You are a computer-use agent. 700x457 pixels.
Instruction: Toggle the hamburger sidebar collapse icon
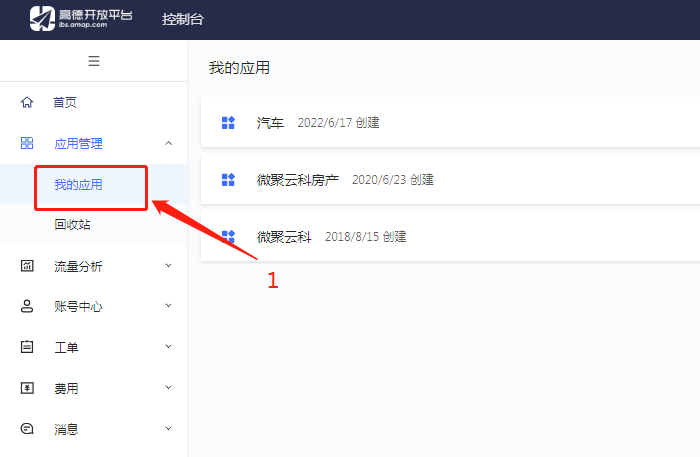(94, 61)
